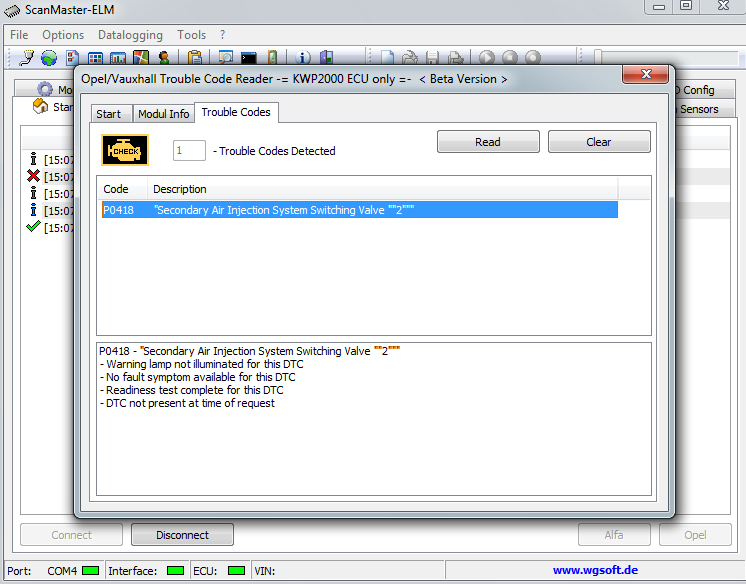This screenshot has width=746, height=584.
Task: Click the cable connect icon in toolbar
Action: point(27,58)
